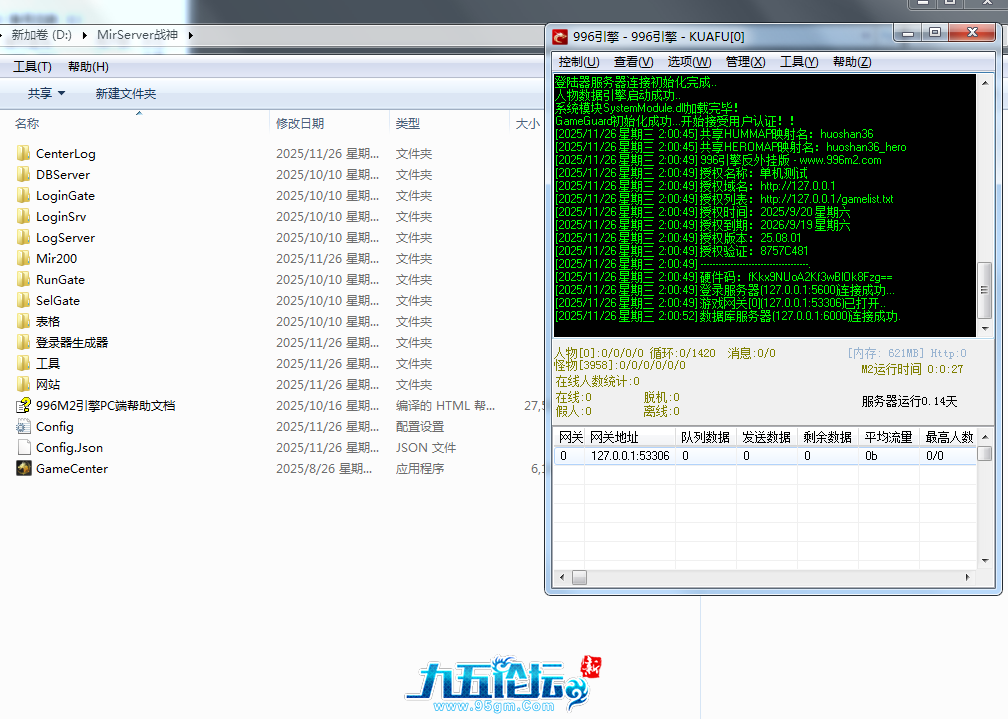Screen dimensions: 1008x719
Task: Open the 控制(U) menu
Action: point(578,62)
